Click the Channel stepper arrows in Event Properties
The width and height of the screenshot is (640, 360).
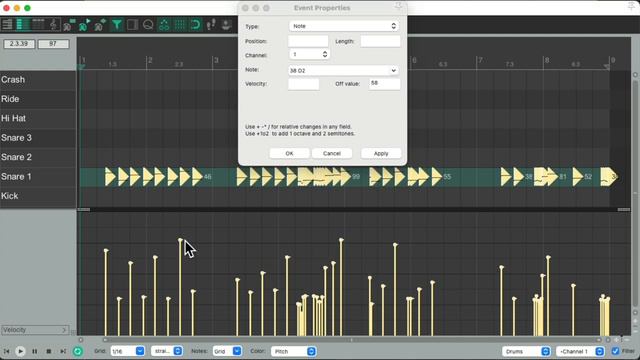click(x=325, y=54)
